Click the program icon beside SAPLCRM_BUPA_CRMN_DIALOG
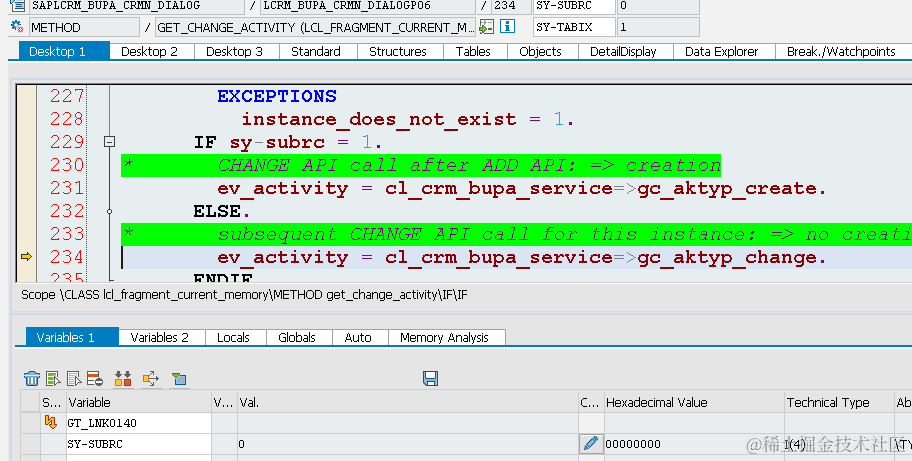This screenshot has width=912, height=461. click(x=17, y=6)
